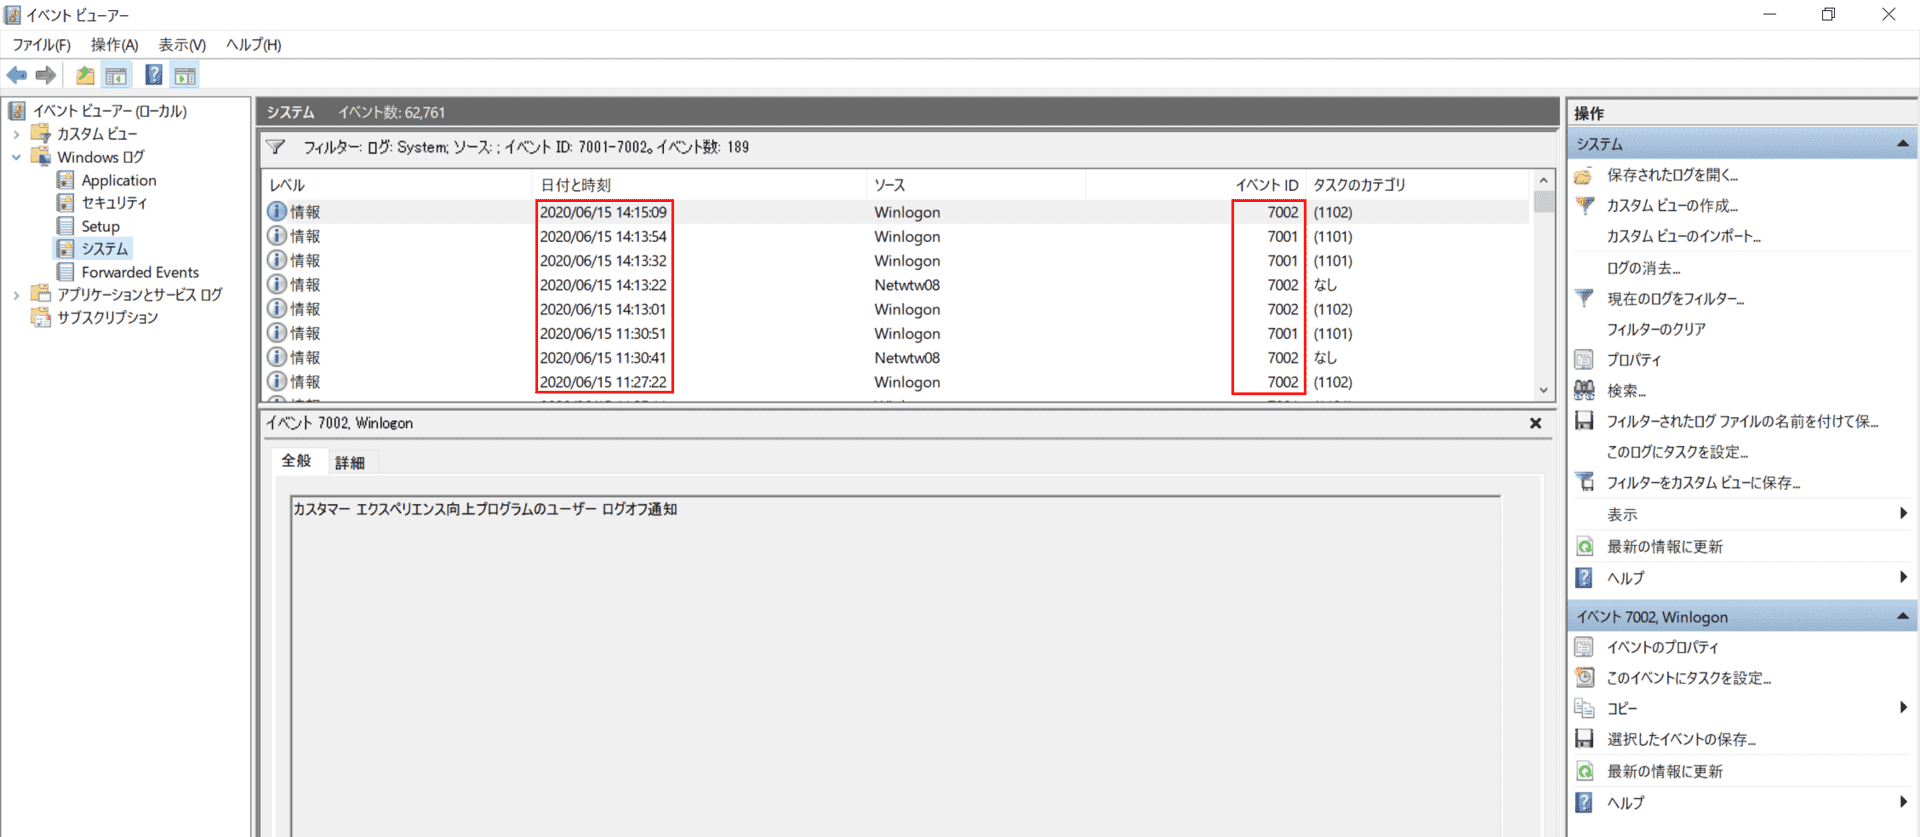
Task: Open ヘルプ submenu under システム section
Action: click(x=1903, y=577)
